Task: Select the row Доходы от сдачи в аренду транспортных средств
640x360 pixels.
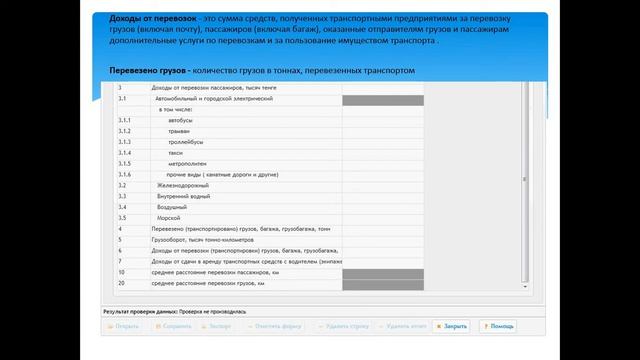Action: [x=247, y=262]
